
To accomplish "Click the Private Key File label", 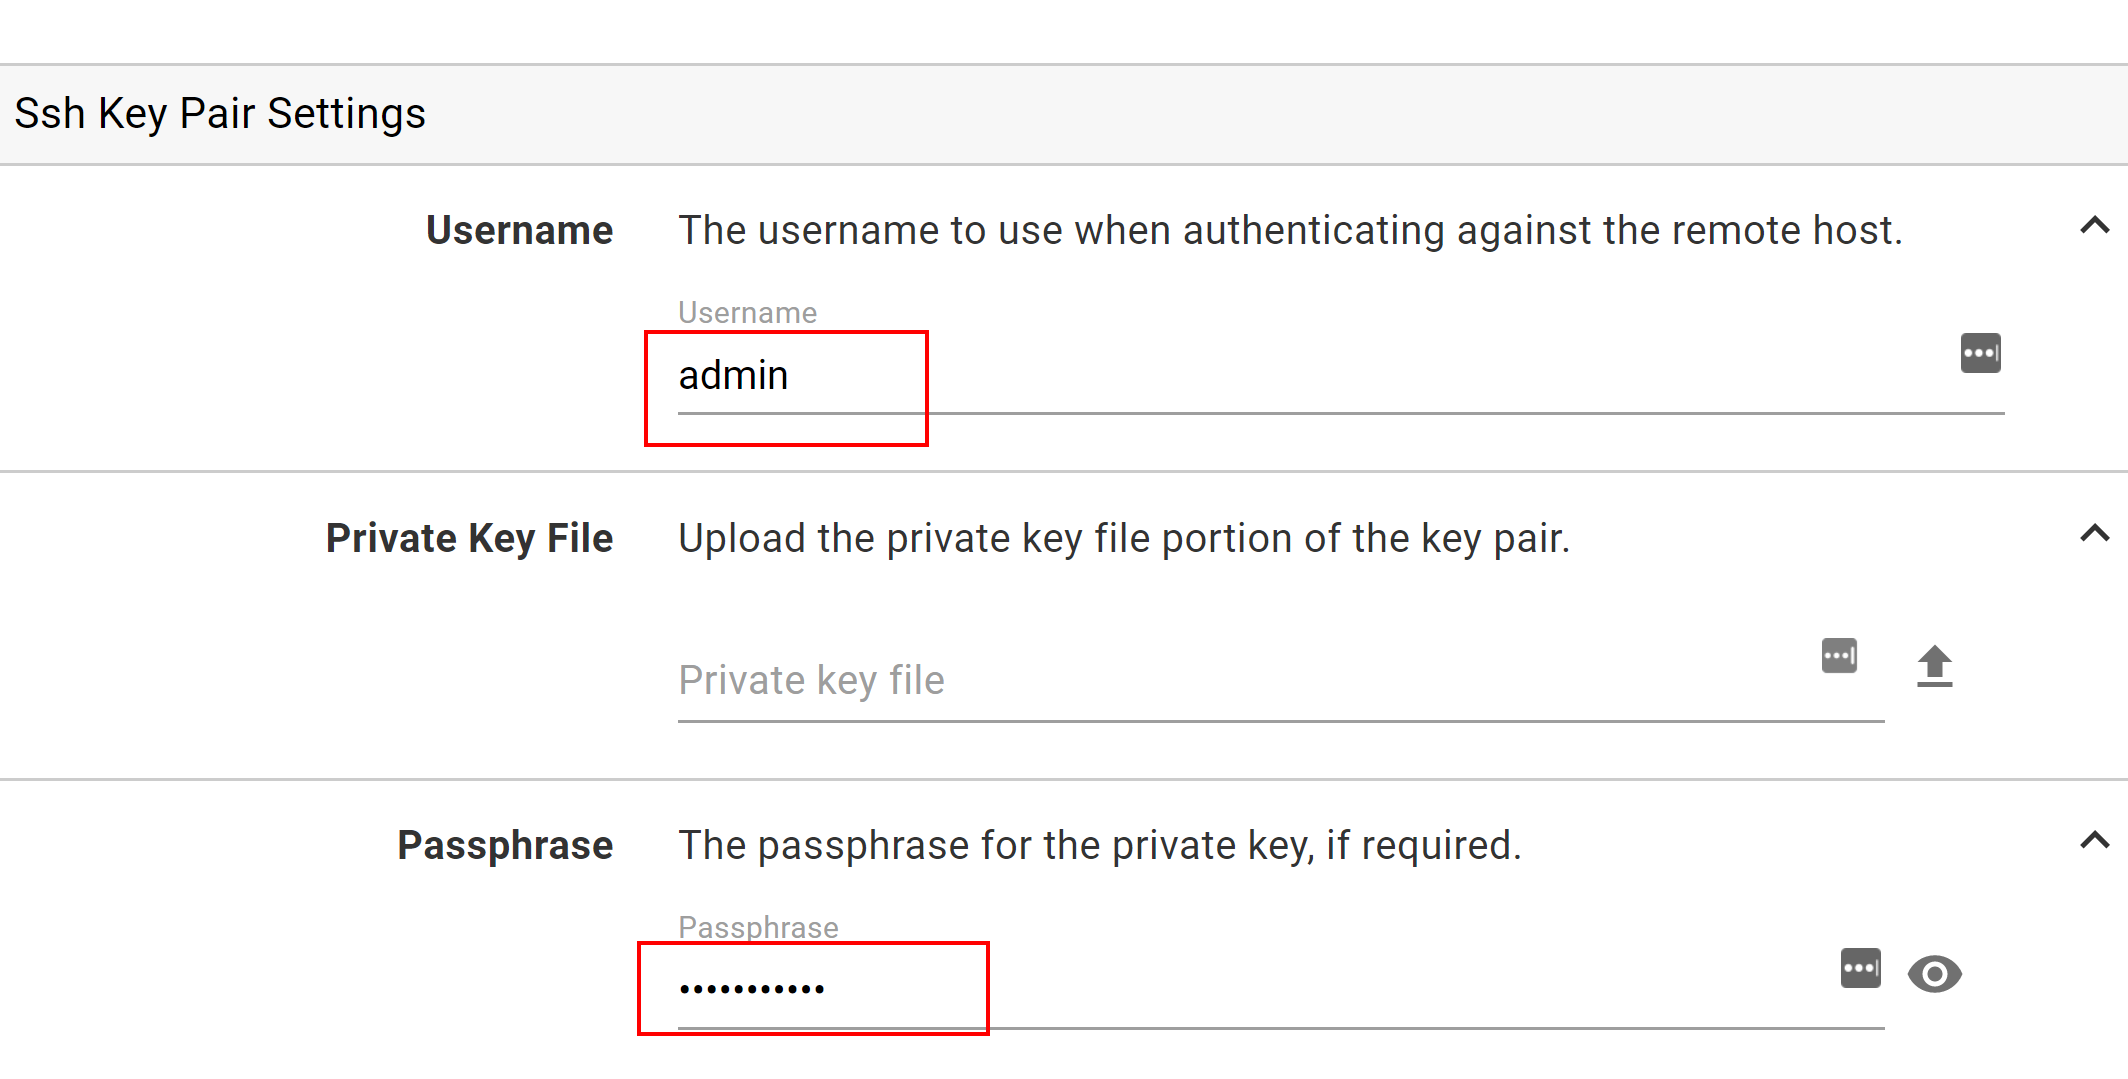I will click(468, 537).
